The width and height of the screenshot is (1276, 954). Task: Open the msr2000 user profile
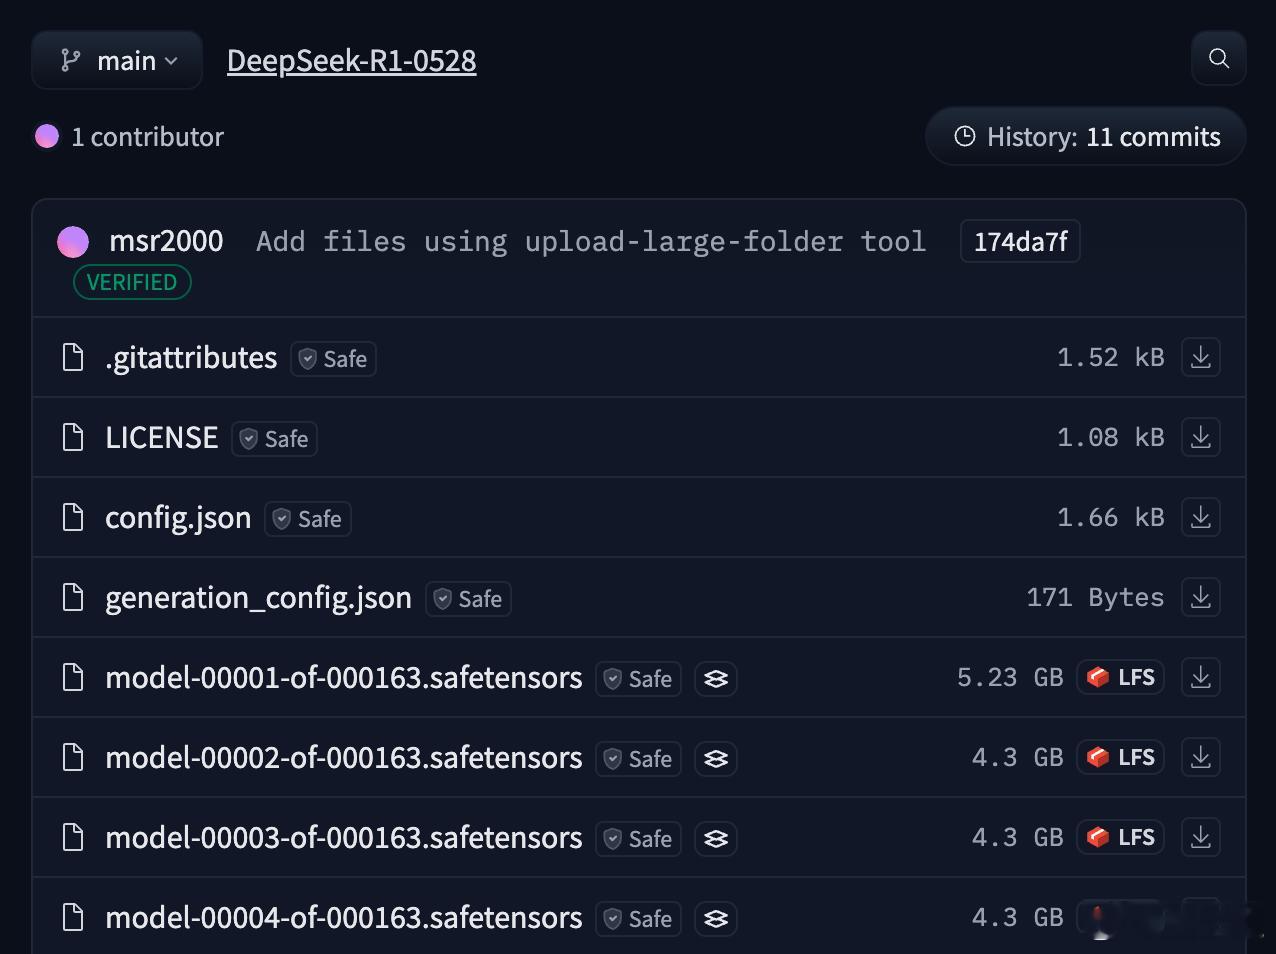[166, 241]
